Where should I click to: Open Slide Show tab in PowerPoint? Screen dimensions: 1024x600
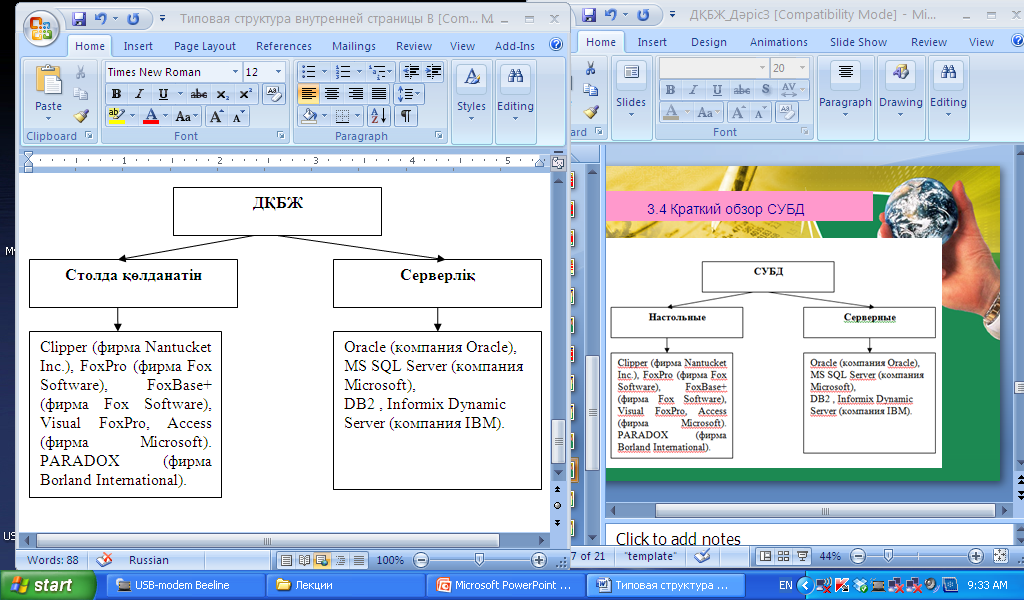(858, 42)
